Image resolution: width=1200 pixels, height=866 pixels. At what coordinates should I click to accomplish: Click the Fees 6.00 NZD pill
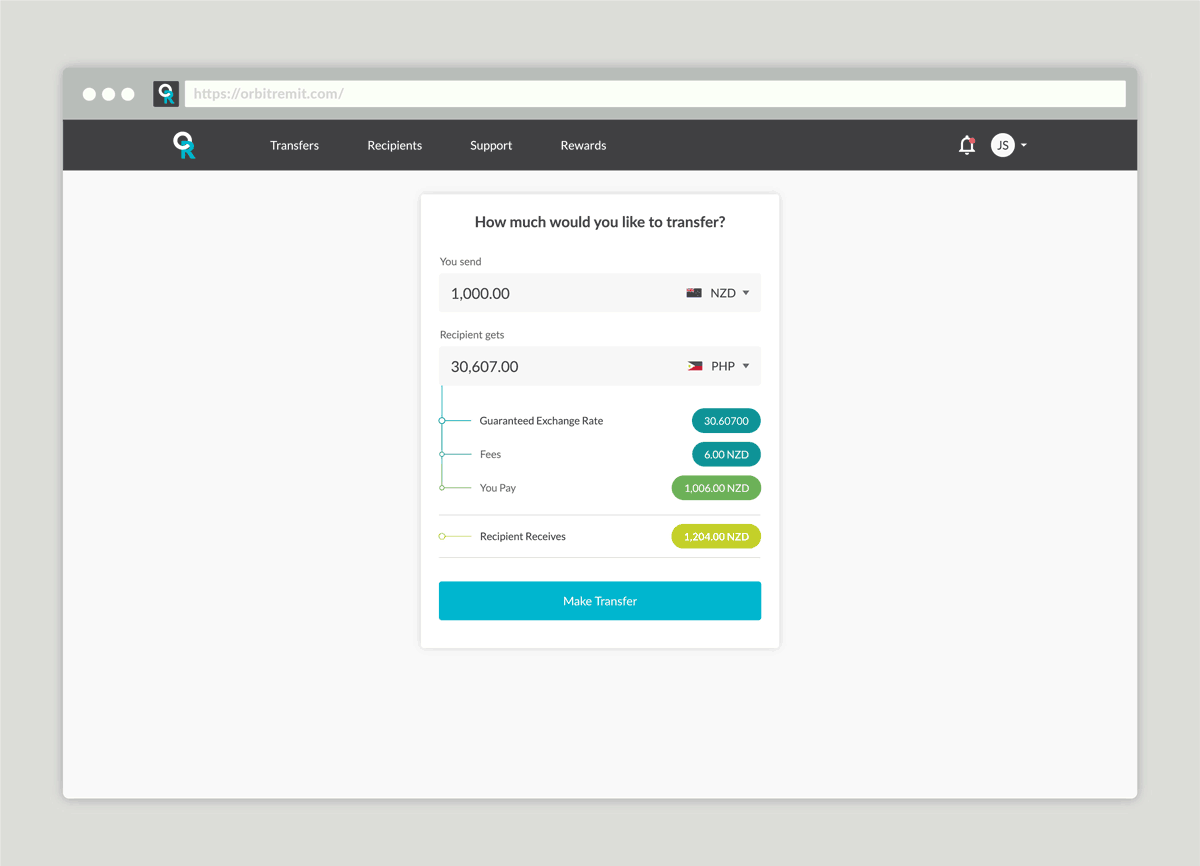[x=726, y=454]
